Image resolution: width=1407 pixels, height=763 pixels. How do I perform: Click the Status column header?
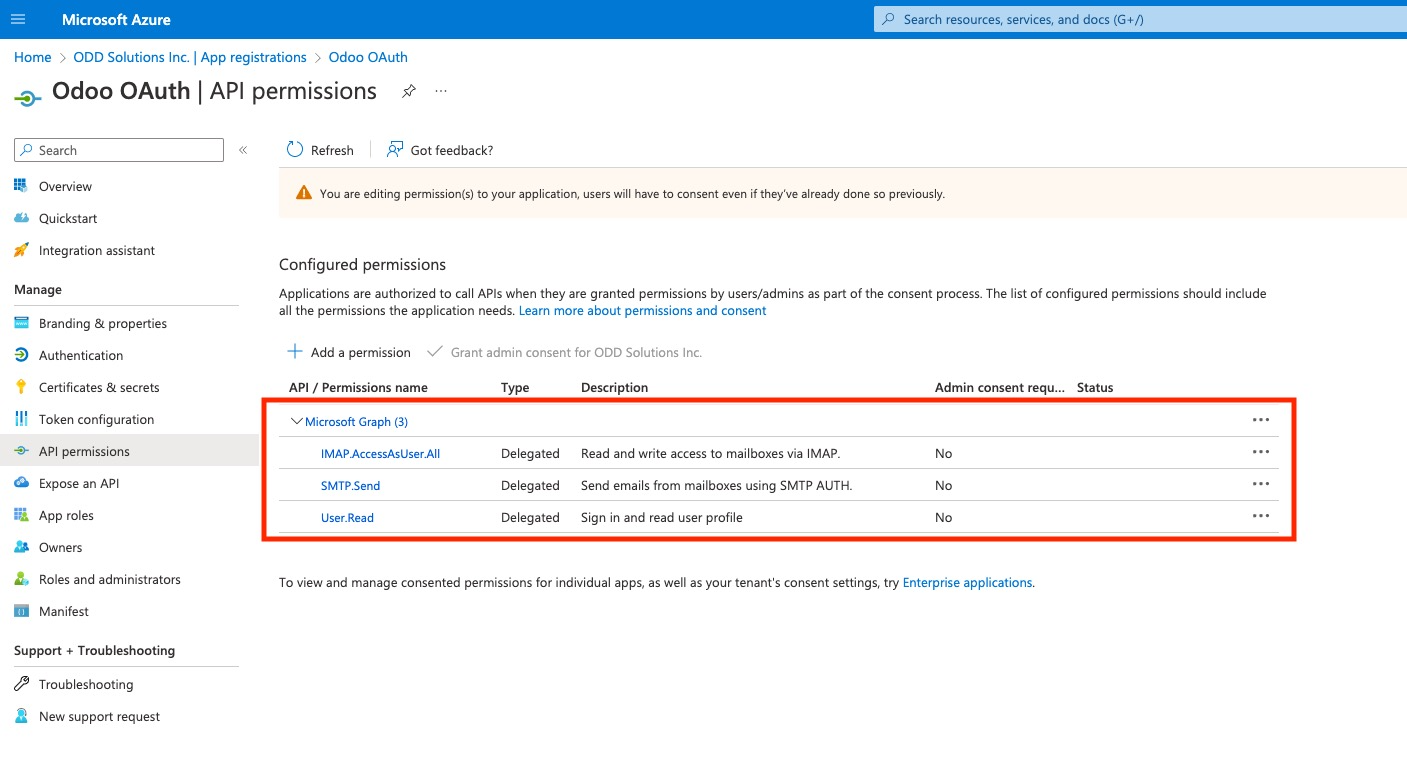1095,387
